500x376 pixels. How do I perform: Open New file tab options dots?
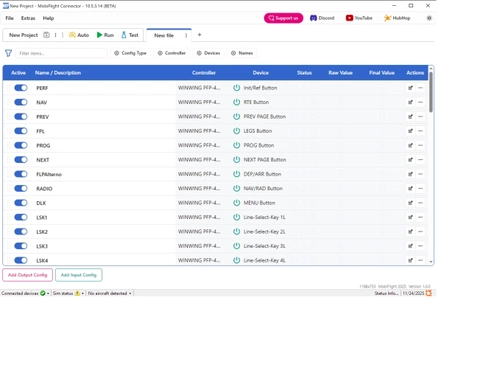pyautogui.click(x=186, y=35)
